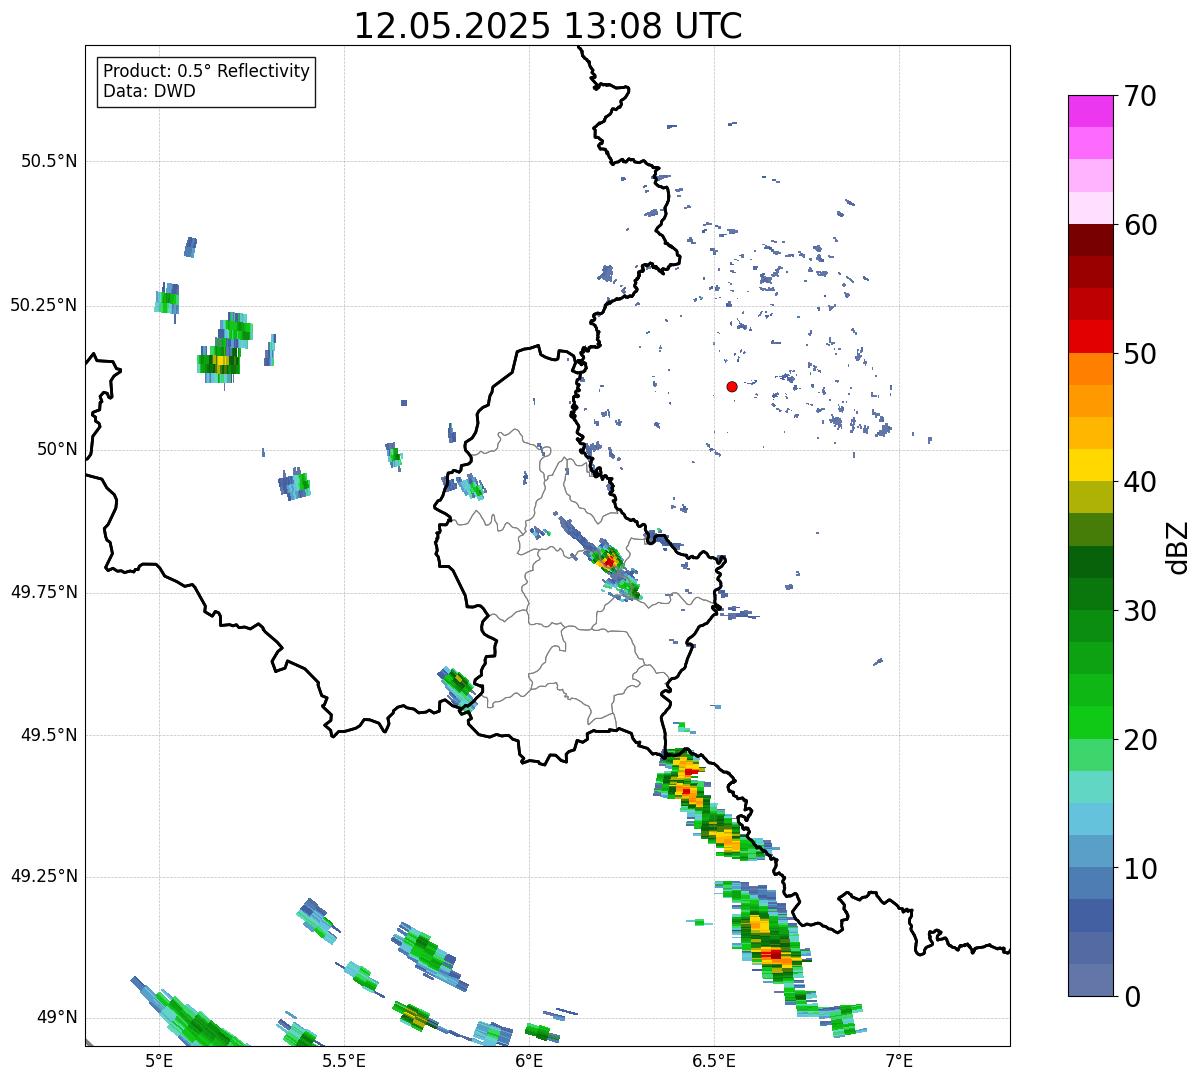
Task: Click the 49°N latitude label
Action: [55, 1018]
